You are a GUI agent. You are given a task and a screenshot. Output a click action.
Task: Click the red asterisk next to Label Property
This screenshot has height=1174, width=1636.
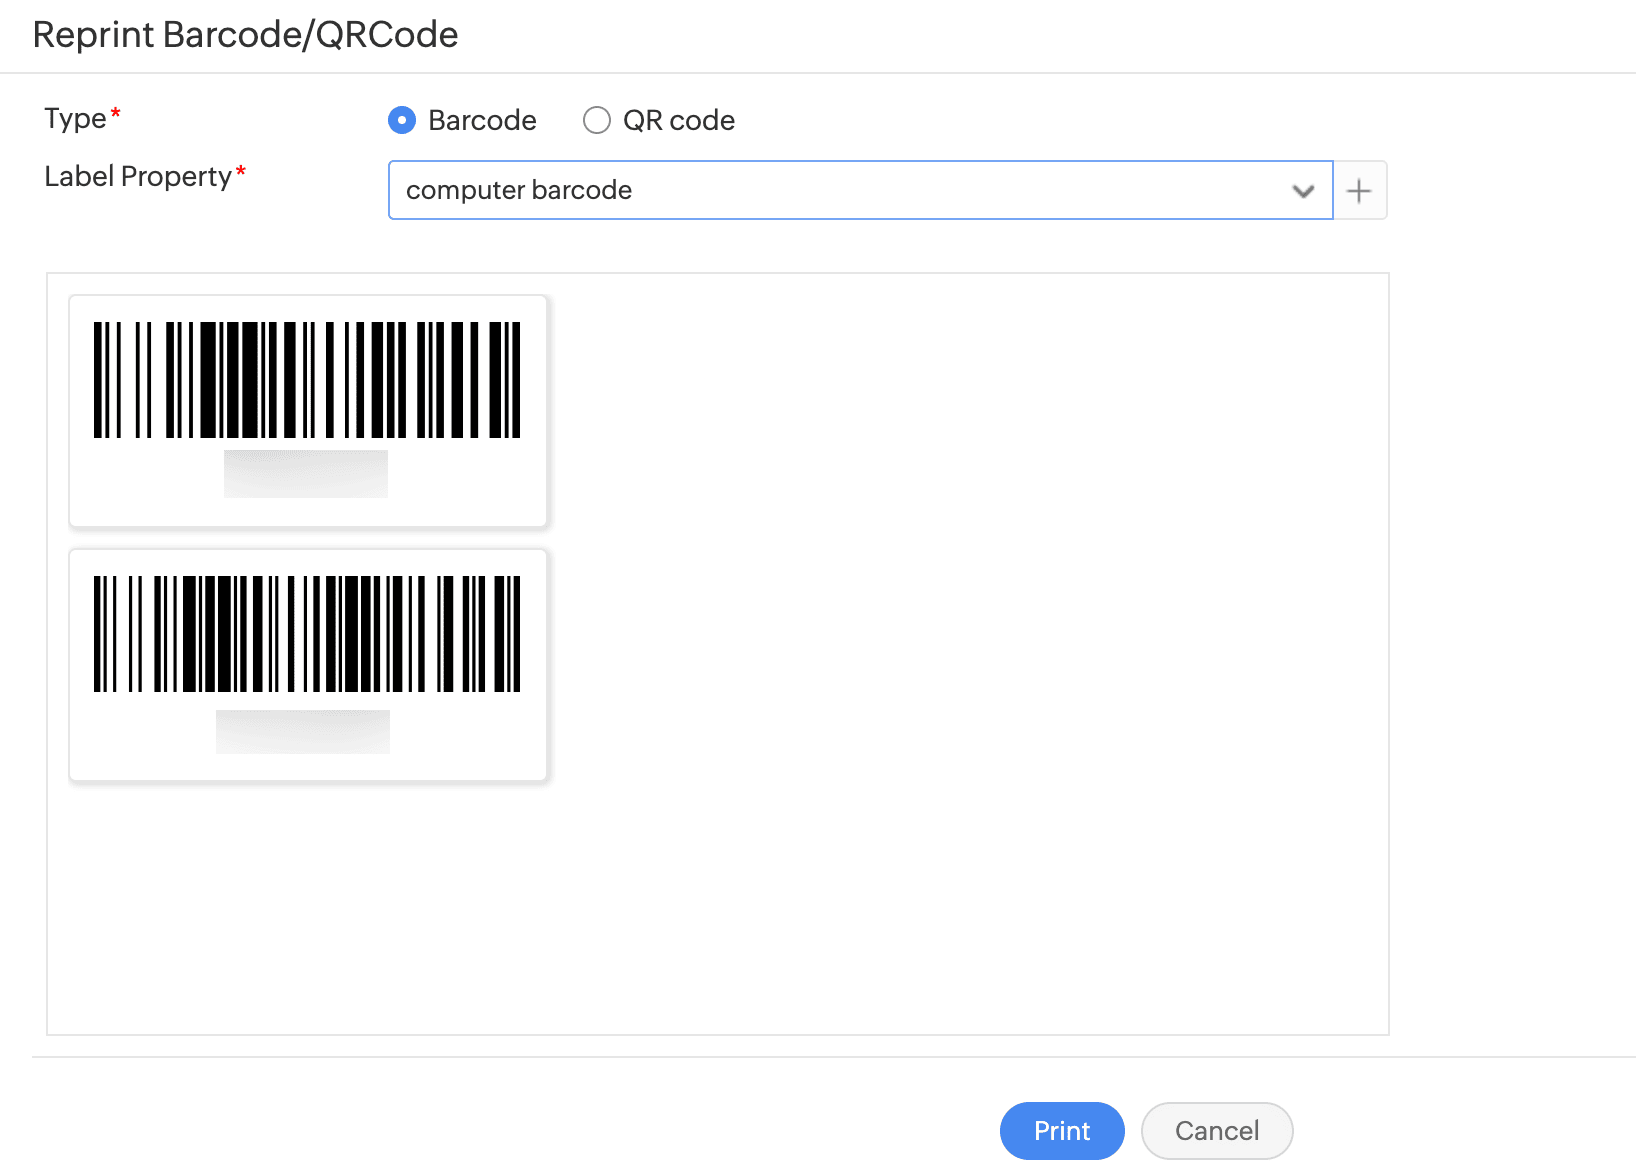[240, 171]
